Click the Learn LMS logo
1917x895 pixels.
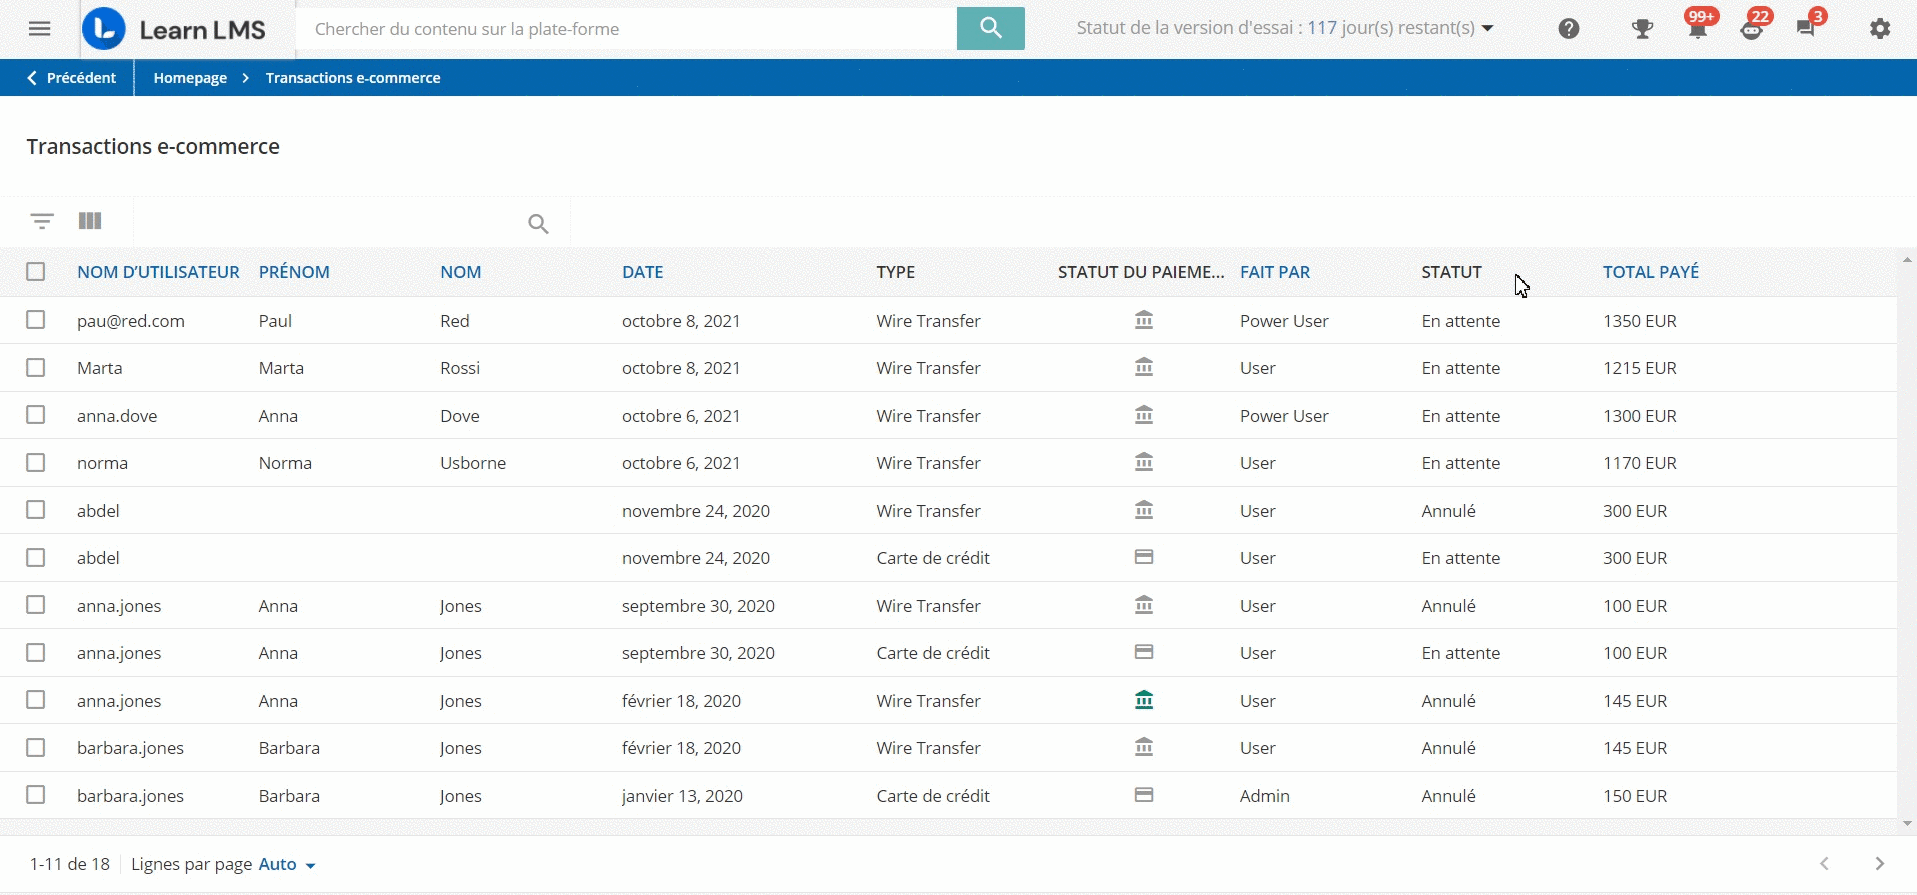tap(174, 29)
